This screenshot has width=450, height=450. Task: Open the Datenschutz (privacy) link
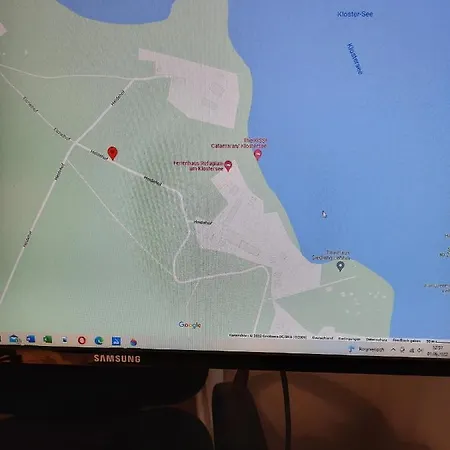pyautogui.click(x=376, y=339)
